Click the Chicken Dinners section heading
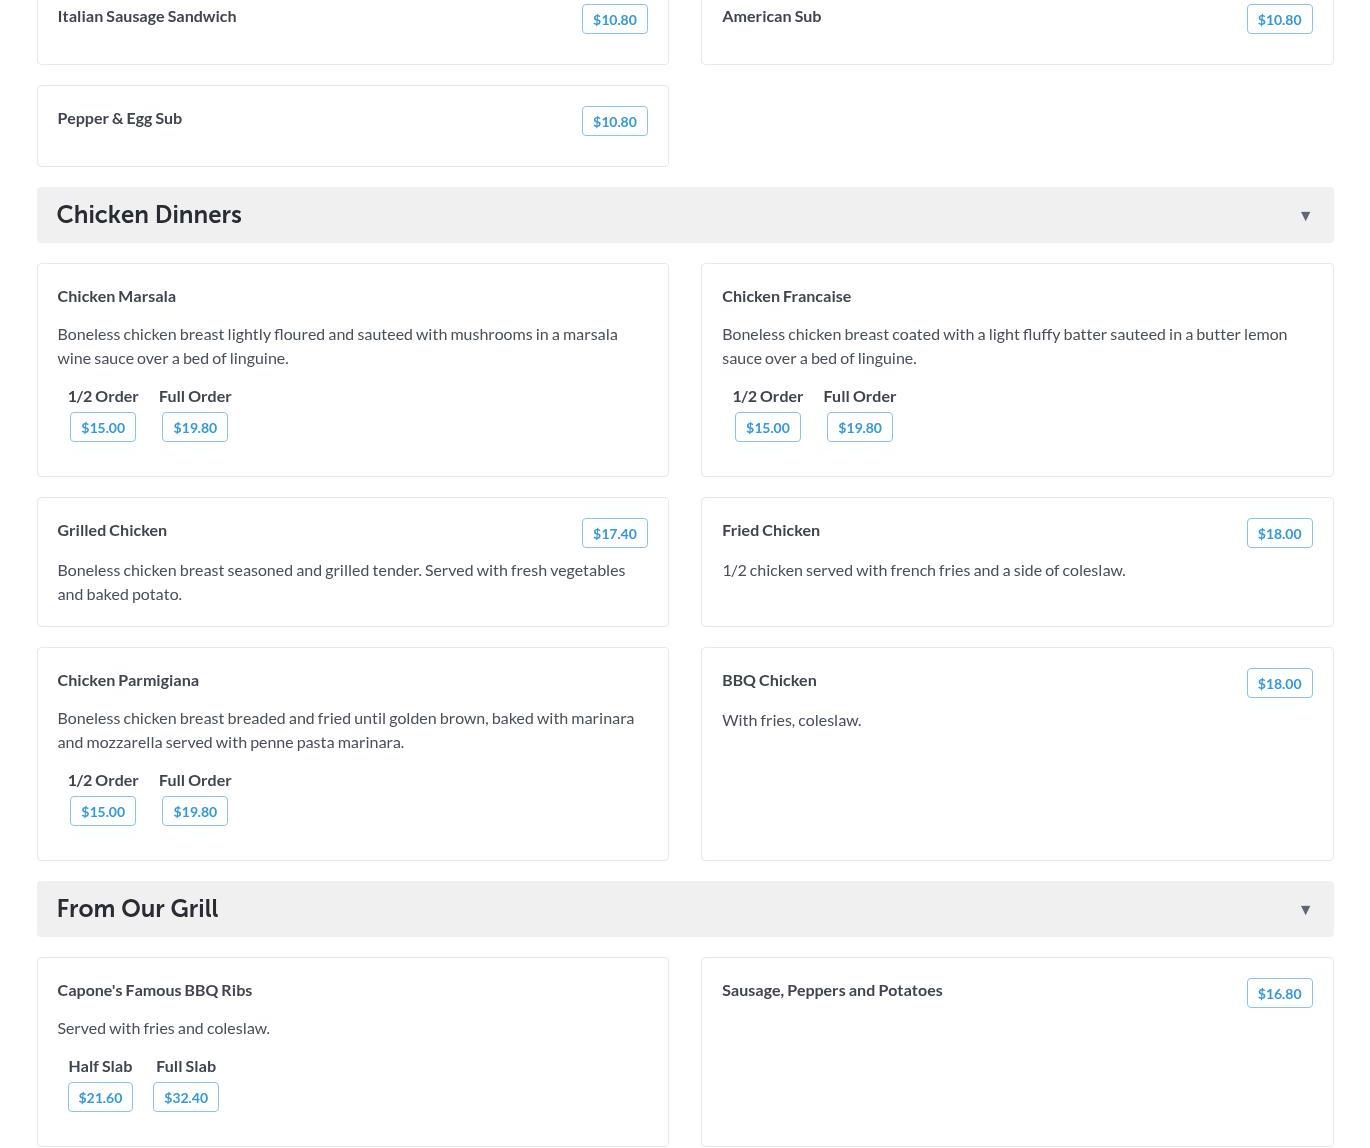 click(149, 215)
